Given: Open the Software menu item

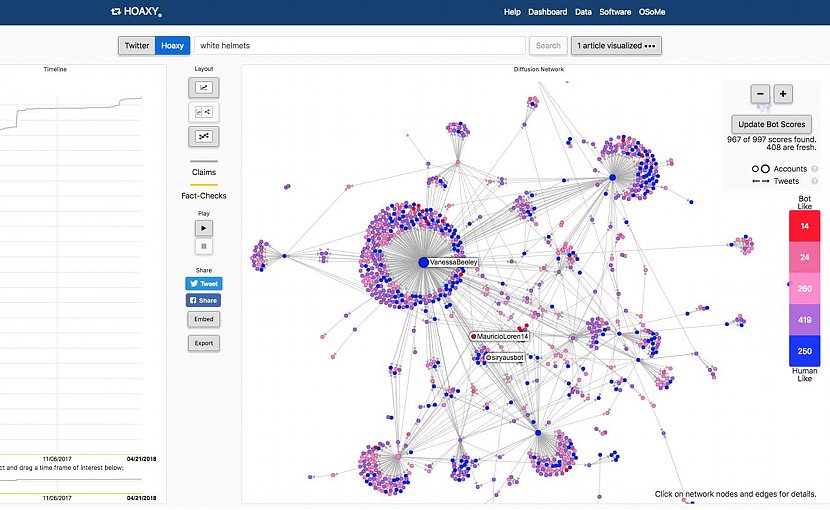Looking at the screenshot, I should click(615, 12).
